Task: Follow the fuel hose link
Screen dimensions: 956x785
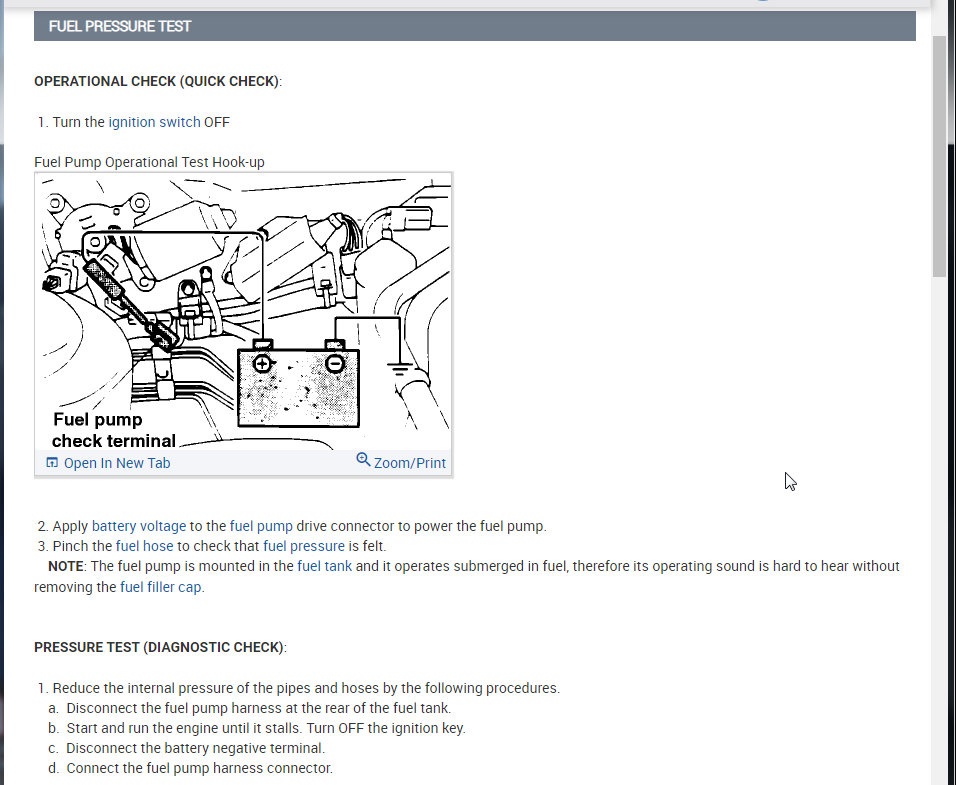Action: [144, 546]
